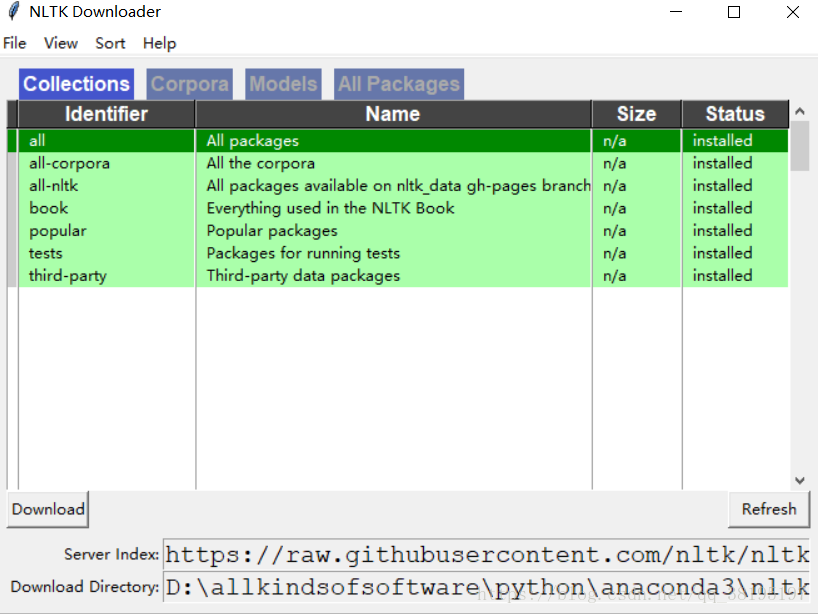
Task: Select the 'all-nltk' identifier
Action: [53, 186]
